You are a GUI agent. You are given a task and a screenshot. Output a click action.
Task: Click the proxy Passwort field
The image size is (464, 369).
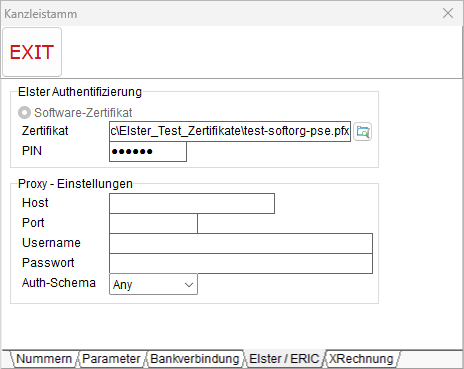coord(241,263)
